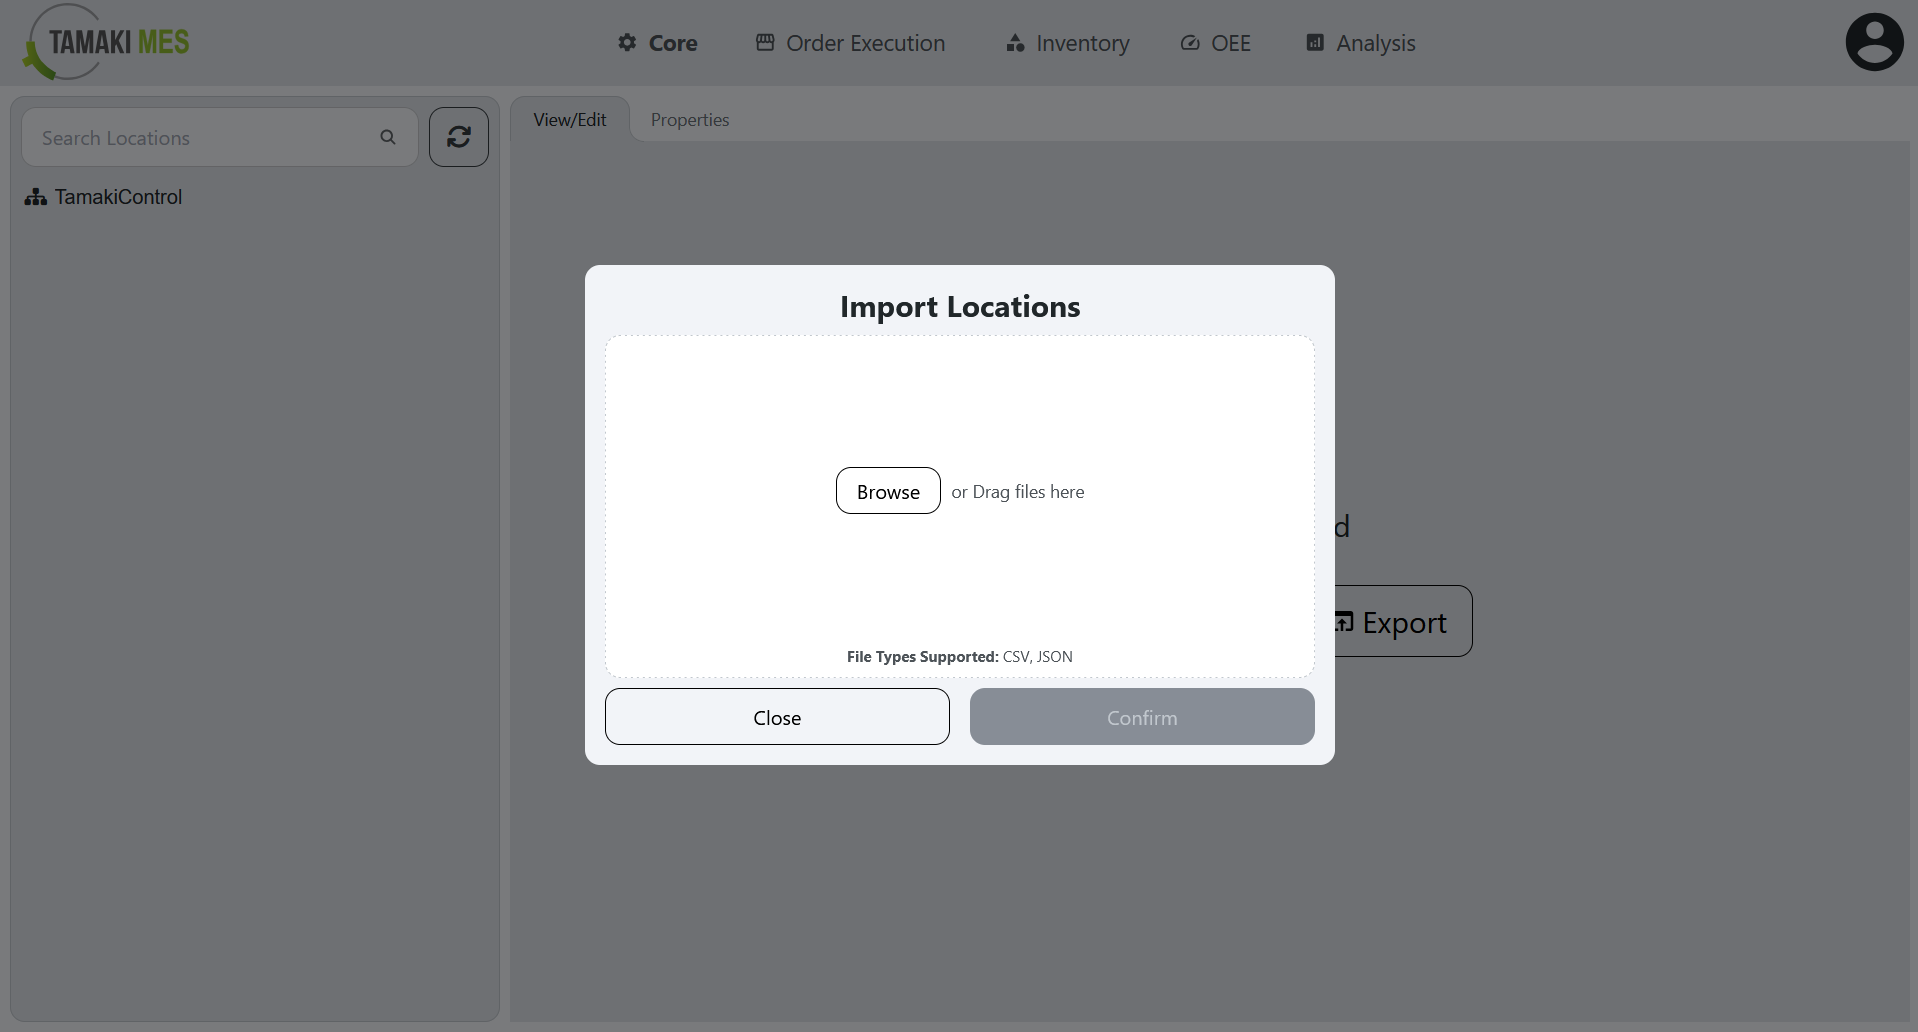
Task: Click the Confirm button
Action: [x=1141, y=717]
